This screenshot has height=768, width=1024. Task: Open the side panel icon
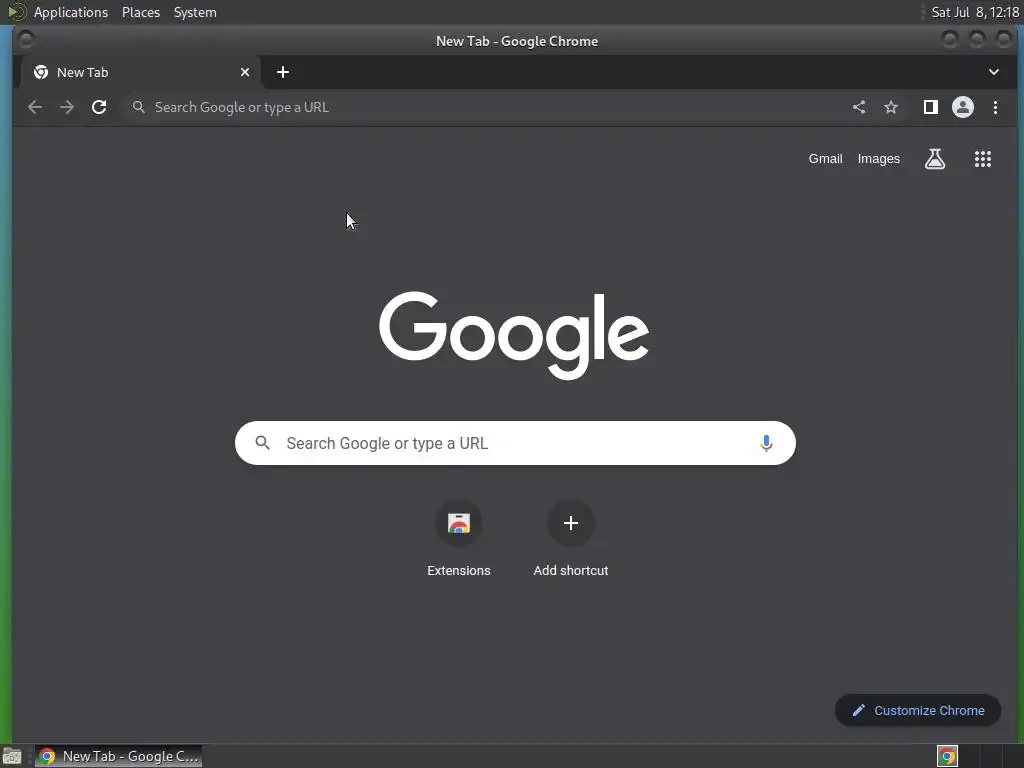931,107
